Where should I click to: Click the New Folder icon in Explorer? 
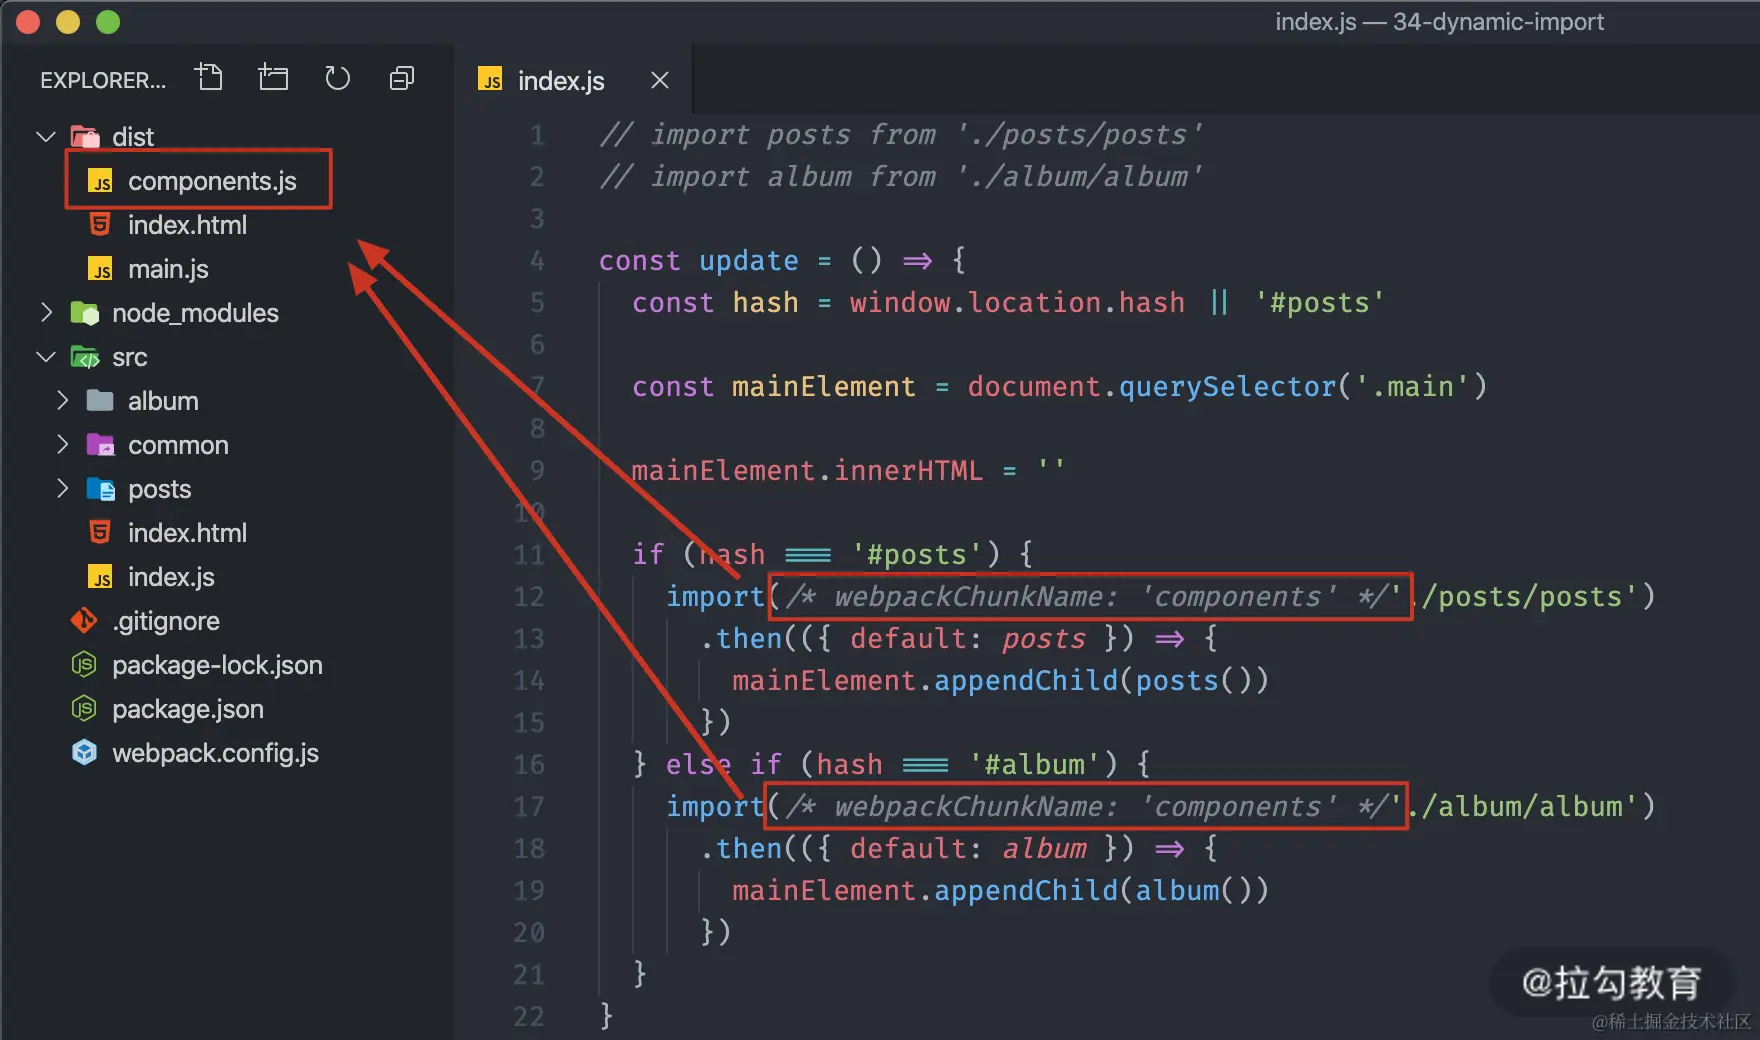coord(273,78)
